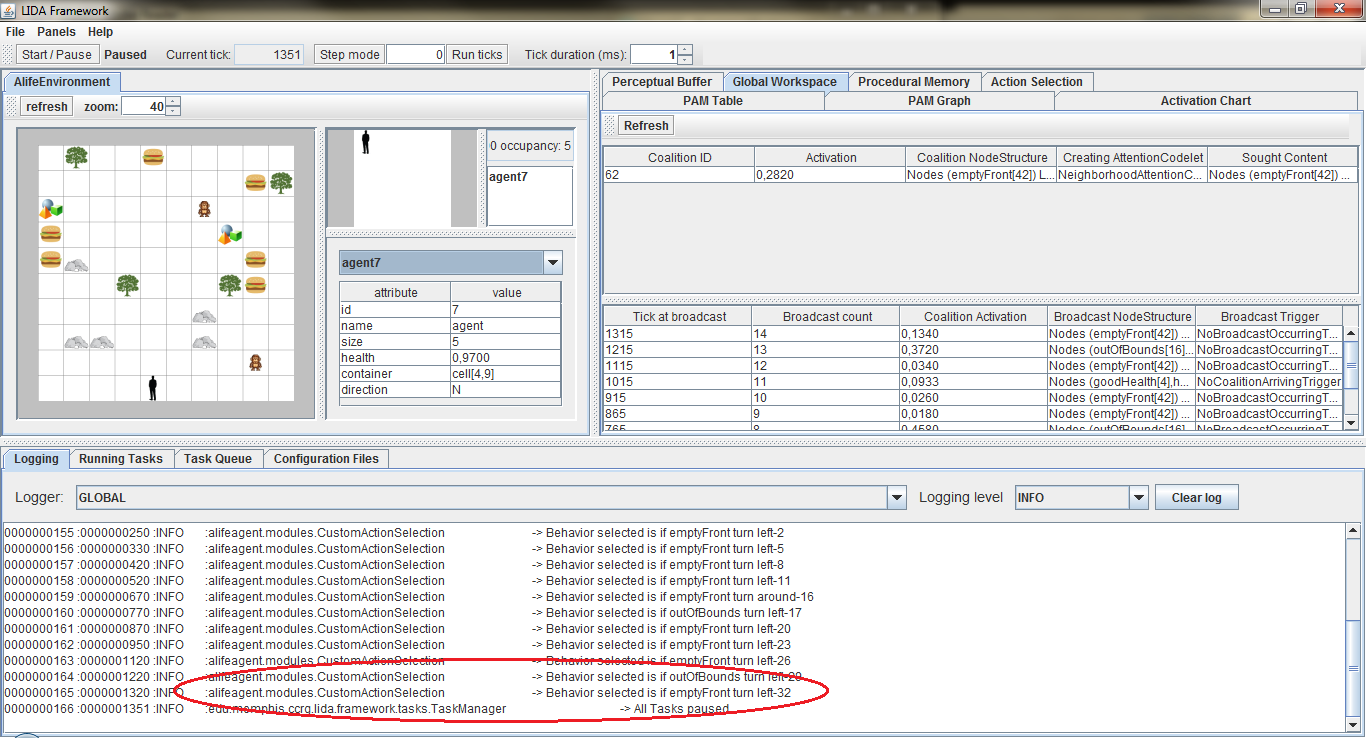Click inside the zoom value field
The width and height of the screenshot is (1366, 738).
144,105
